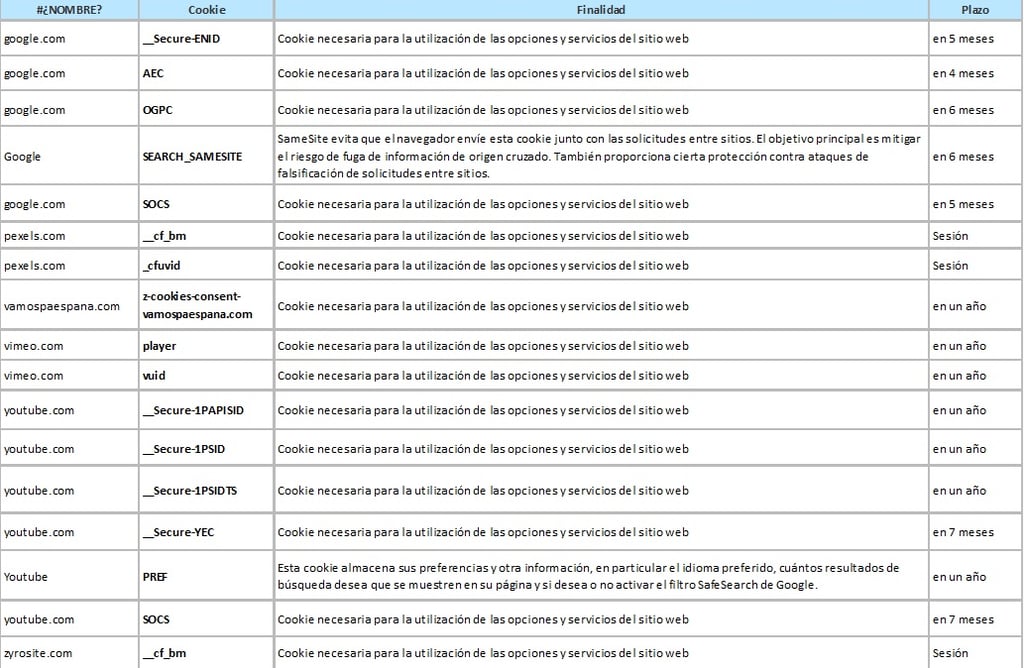This screenshot has width=1024, height=668.
Task: Click the Plazo column header
Action: coord(975,10)
